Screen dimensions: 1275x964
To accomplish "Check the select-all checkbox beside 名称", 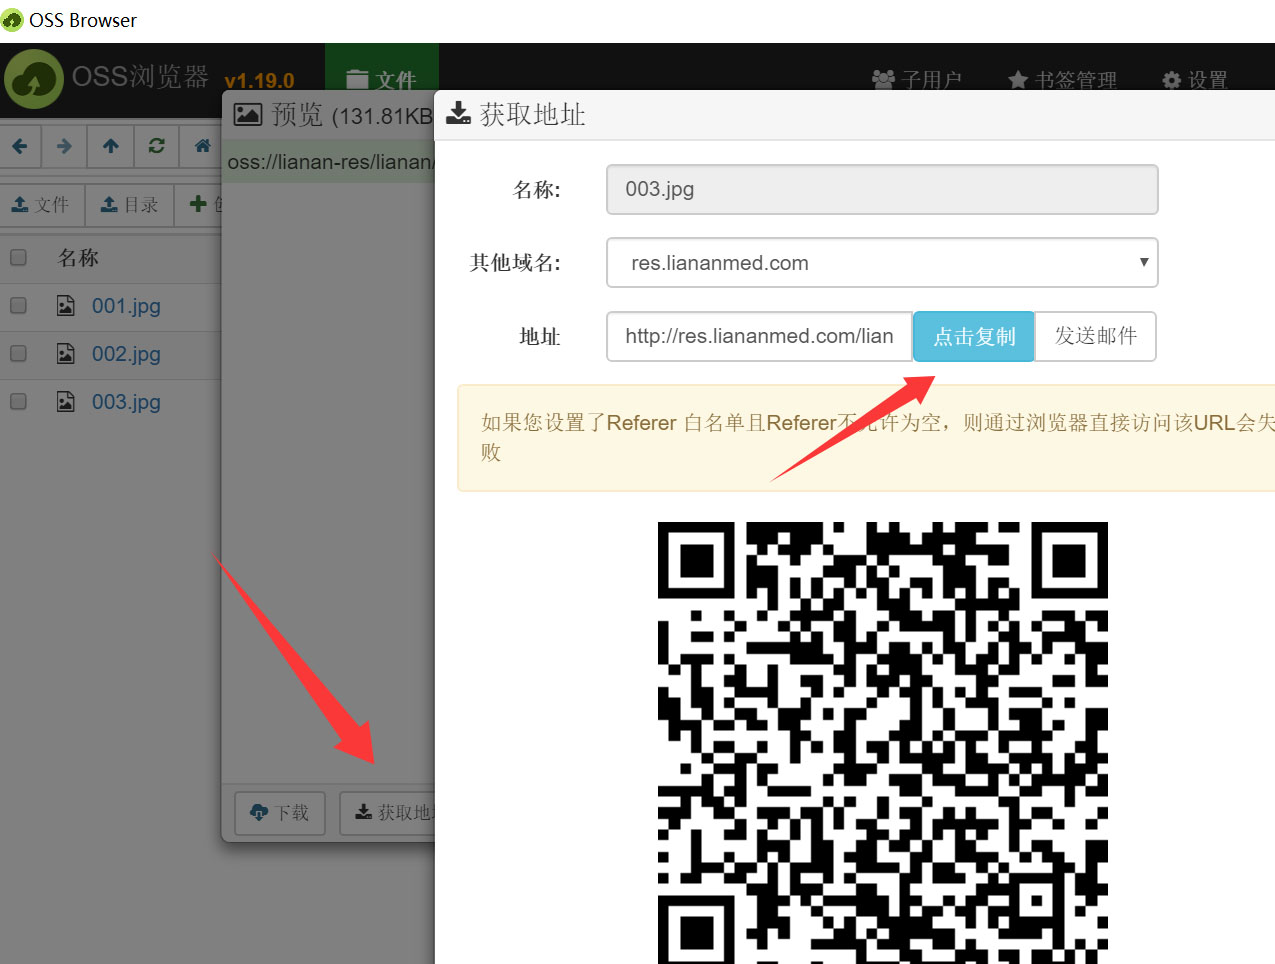I will (18, 258).
